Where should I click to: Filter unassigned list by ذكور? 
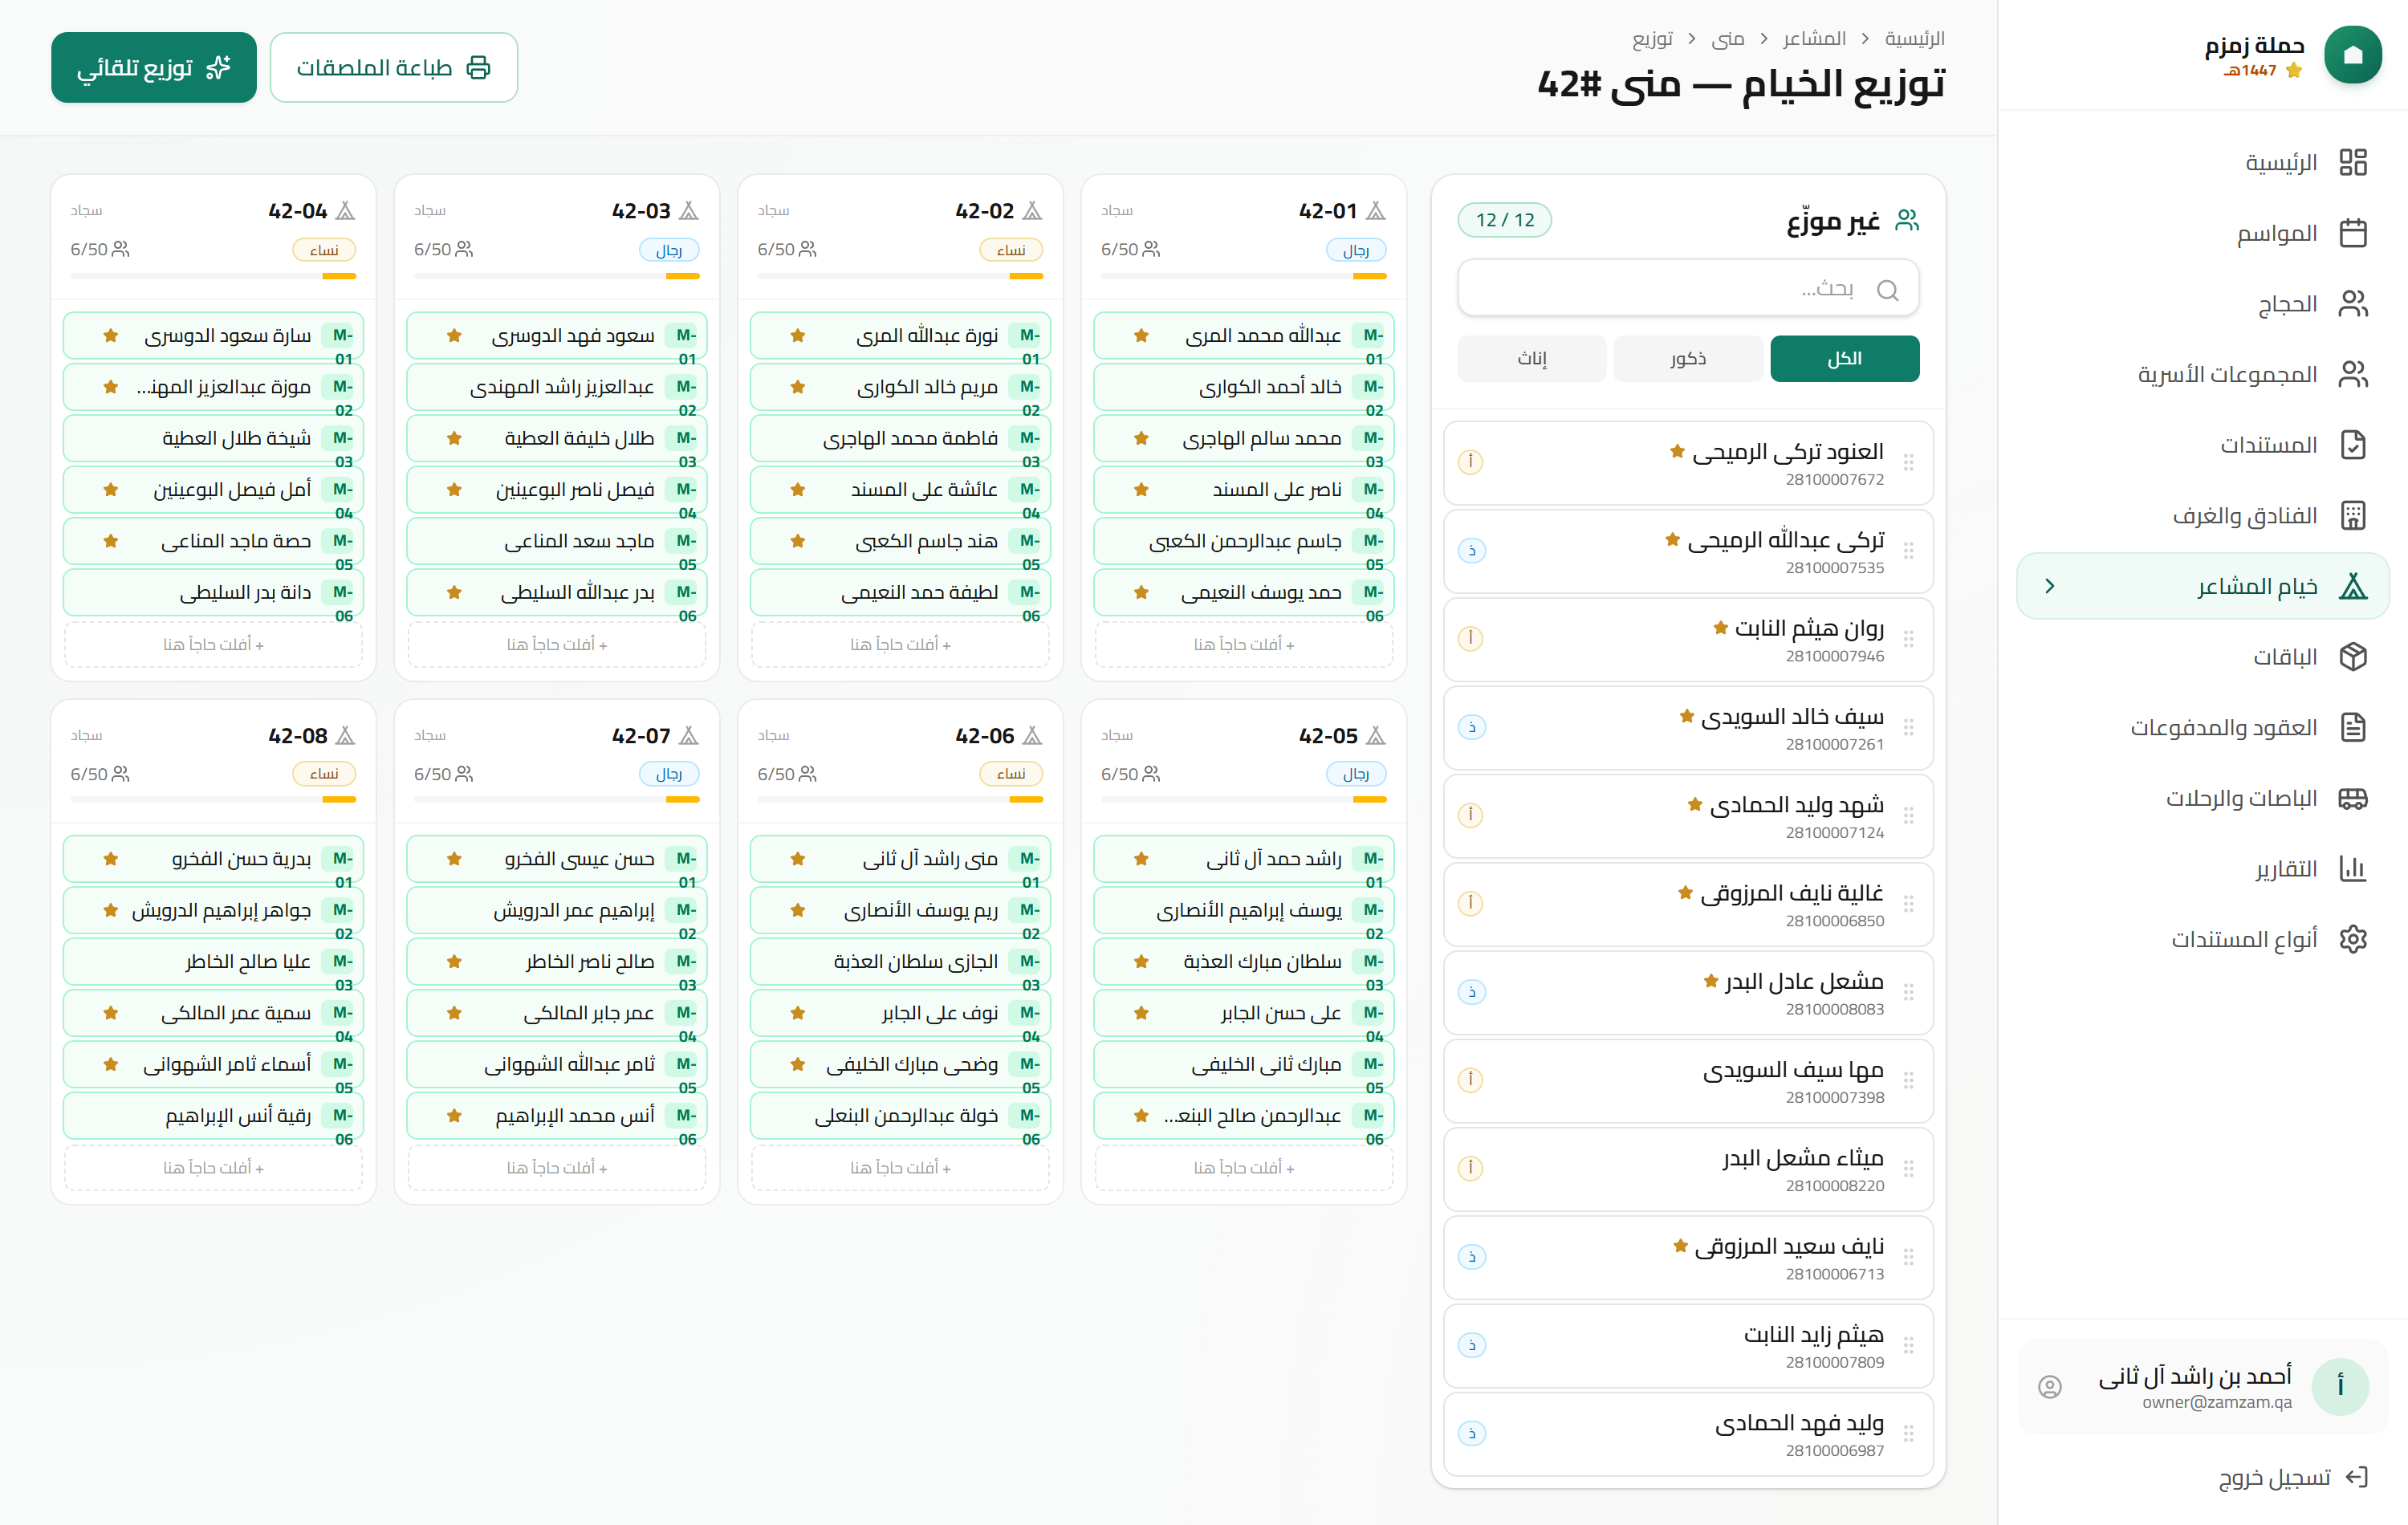point(1688,358)
